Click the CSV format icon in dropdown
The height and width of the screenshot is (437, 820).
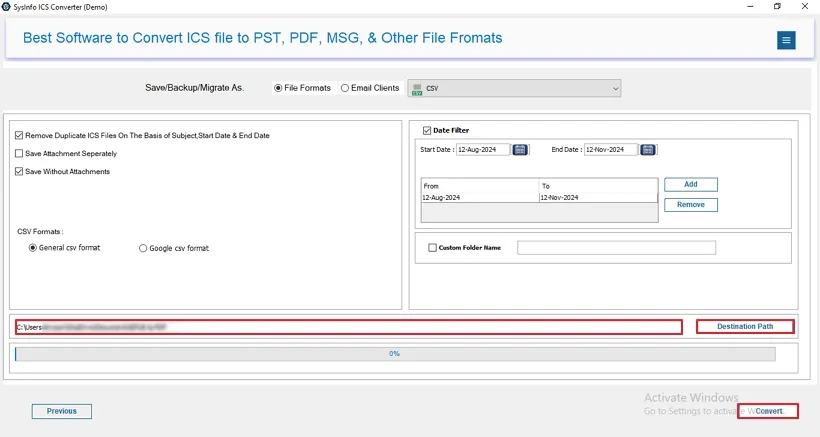click(417, 89)
